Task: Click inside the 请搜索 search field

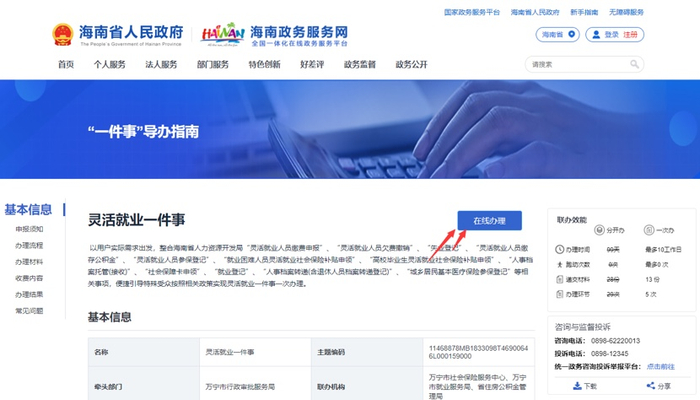Action: point(579,64)
